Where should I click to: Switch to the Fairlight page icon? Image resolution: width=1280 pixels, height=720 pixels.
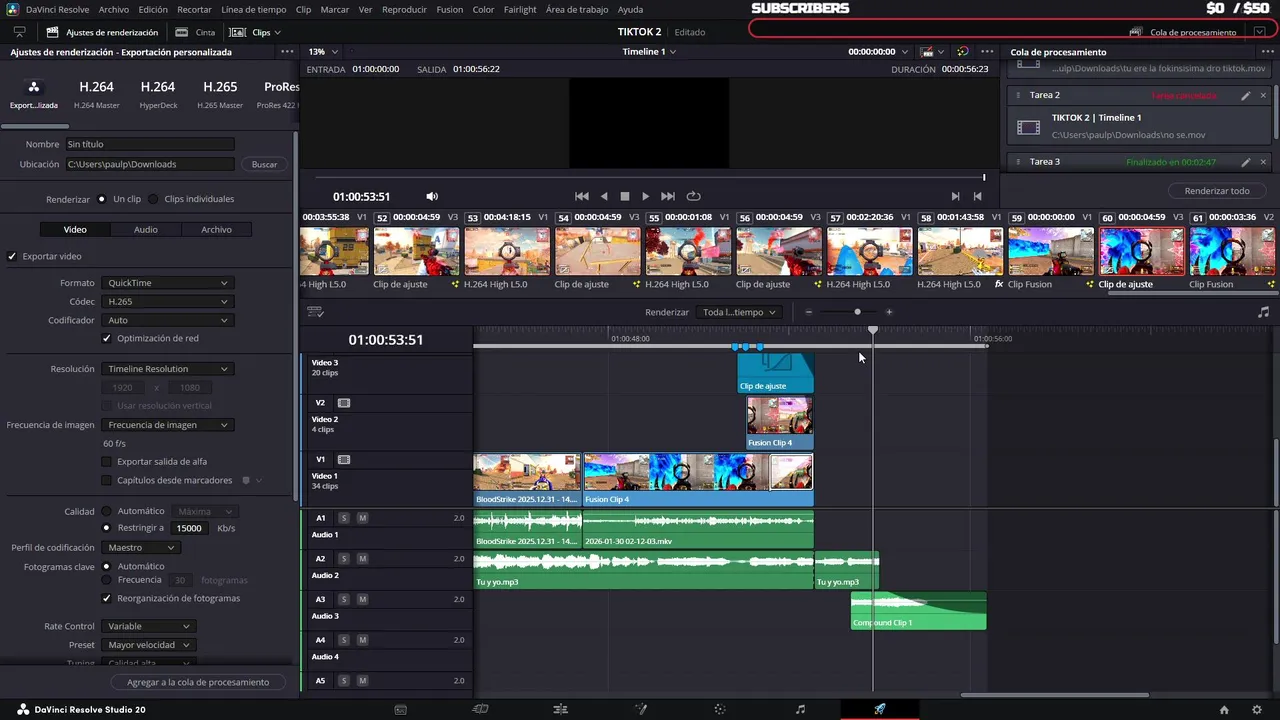tap(800, 709)
